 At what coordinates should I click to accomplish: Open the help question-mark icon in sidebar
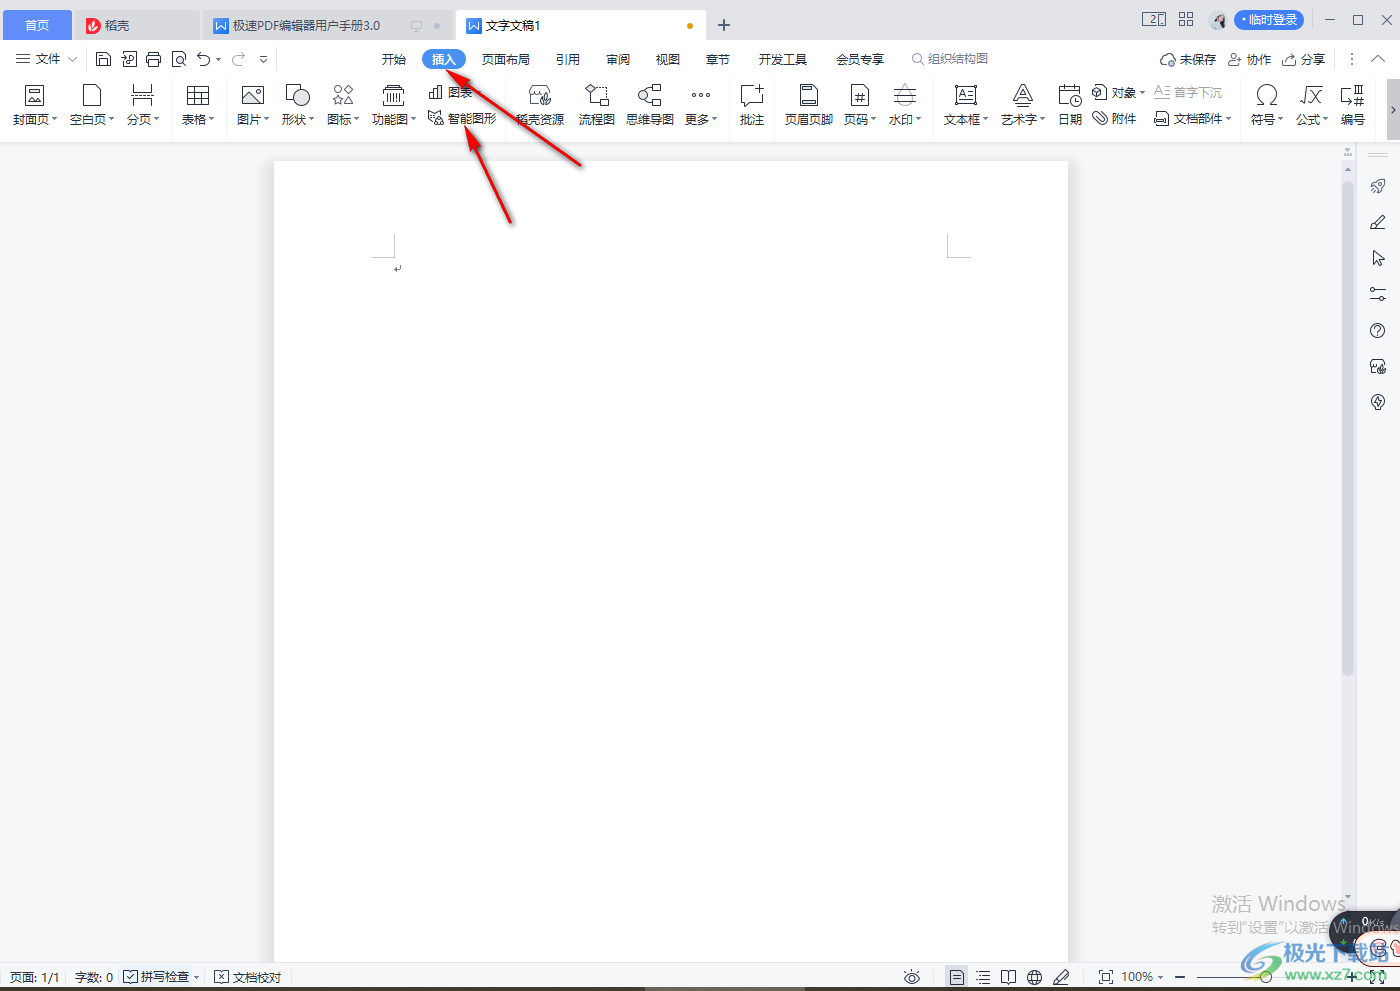click(1378, 330)
